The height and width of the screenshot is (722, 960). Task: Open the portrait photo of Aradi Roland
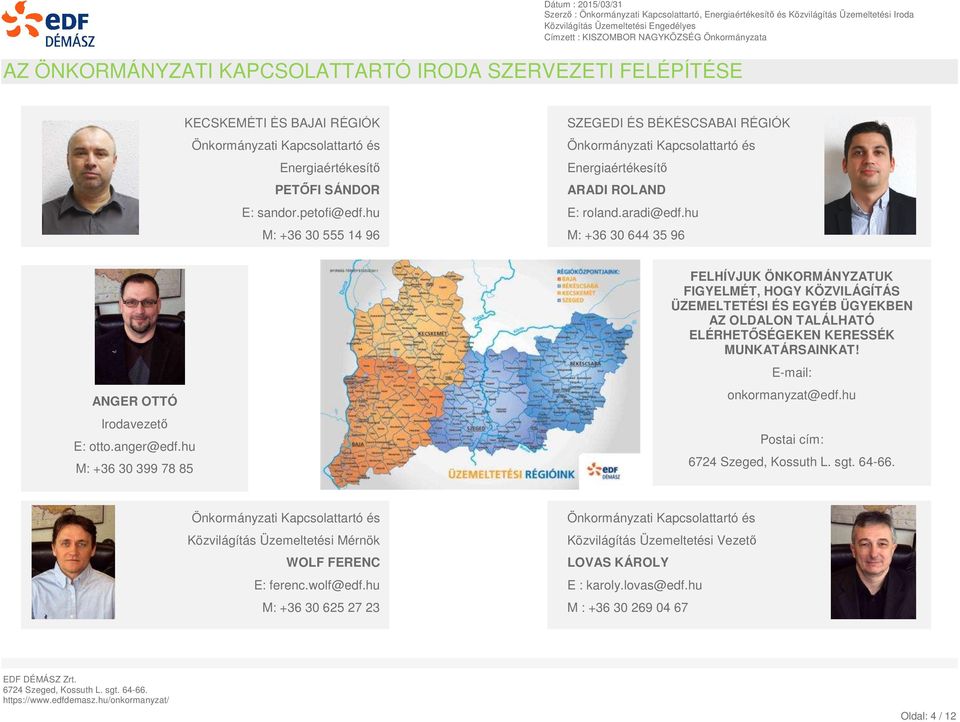point(869,176)
